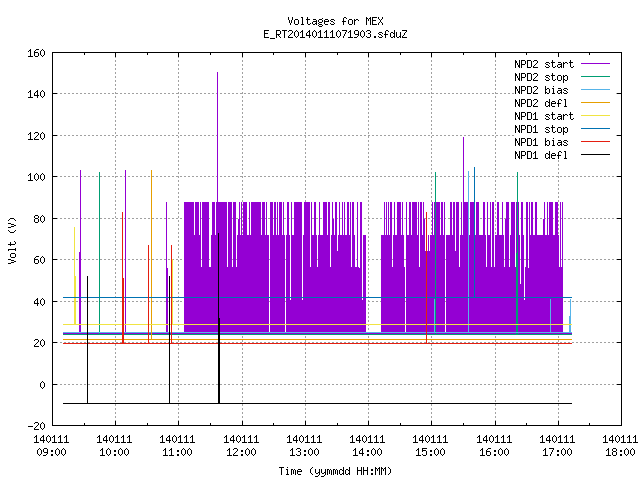Click the 14:00 x-axis time label
This screenshot has height=480, width=640.
coord(368,453)
